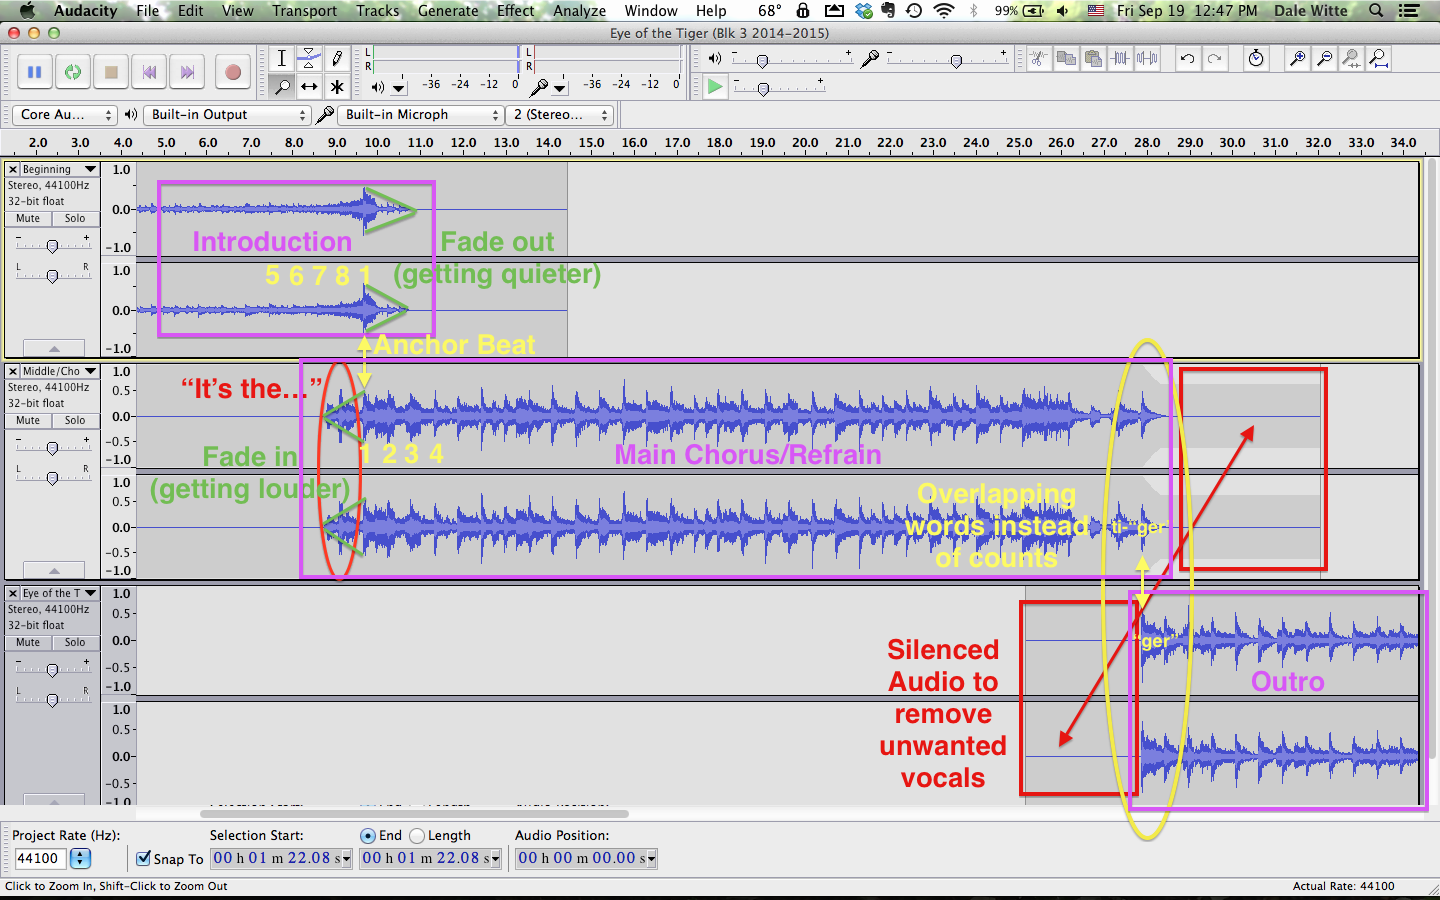The image size is (1440, 900).
Task: Click the output volume slider in toolbar
Action: pos(791,60)
